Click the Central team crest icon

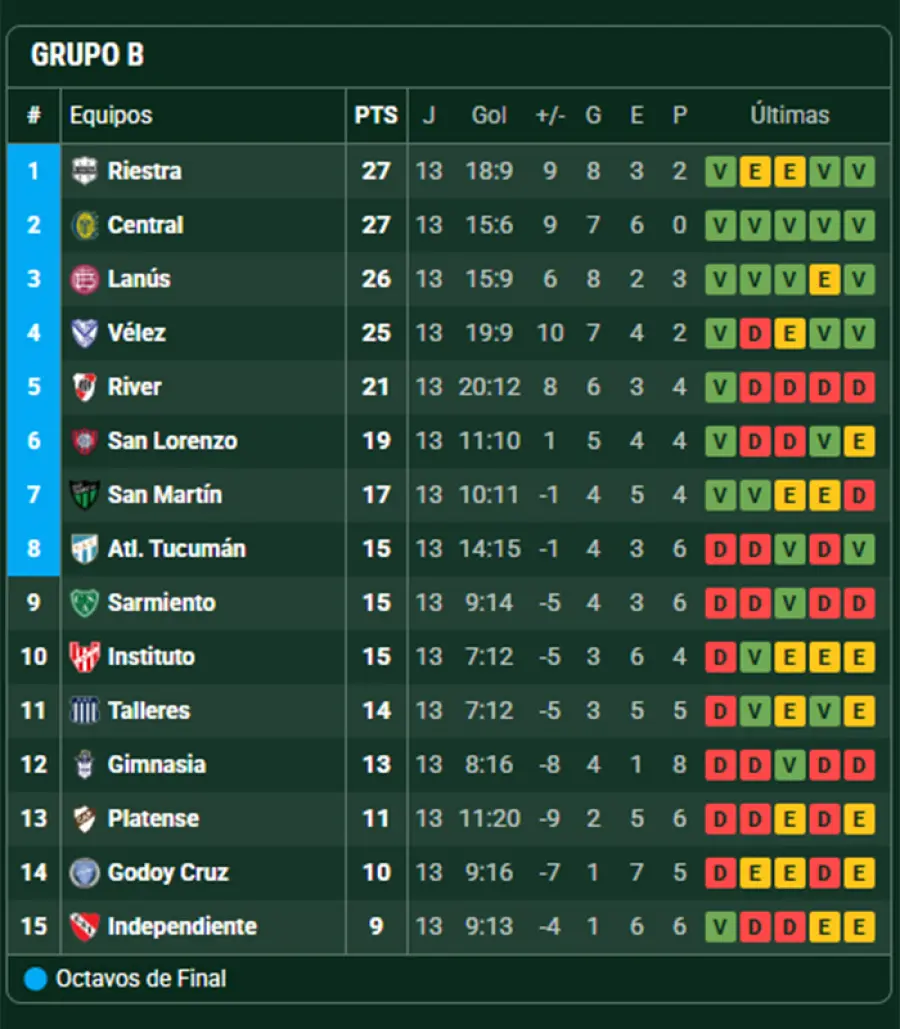point(85,225)
